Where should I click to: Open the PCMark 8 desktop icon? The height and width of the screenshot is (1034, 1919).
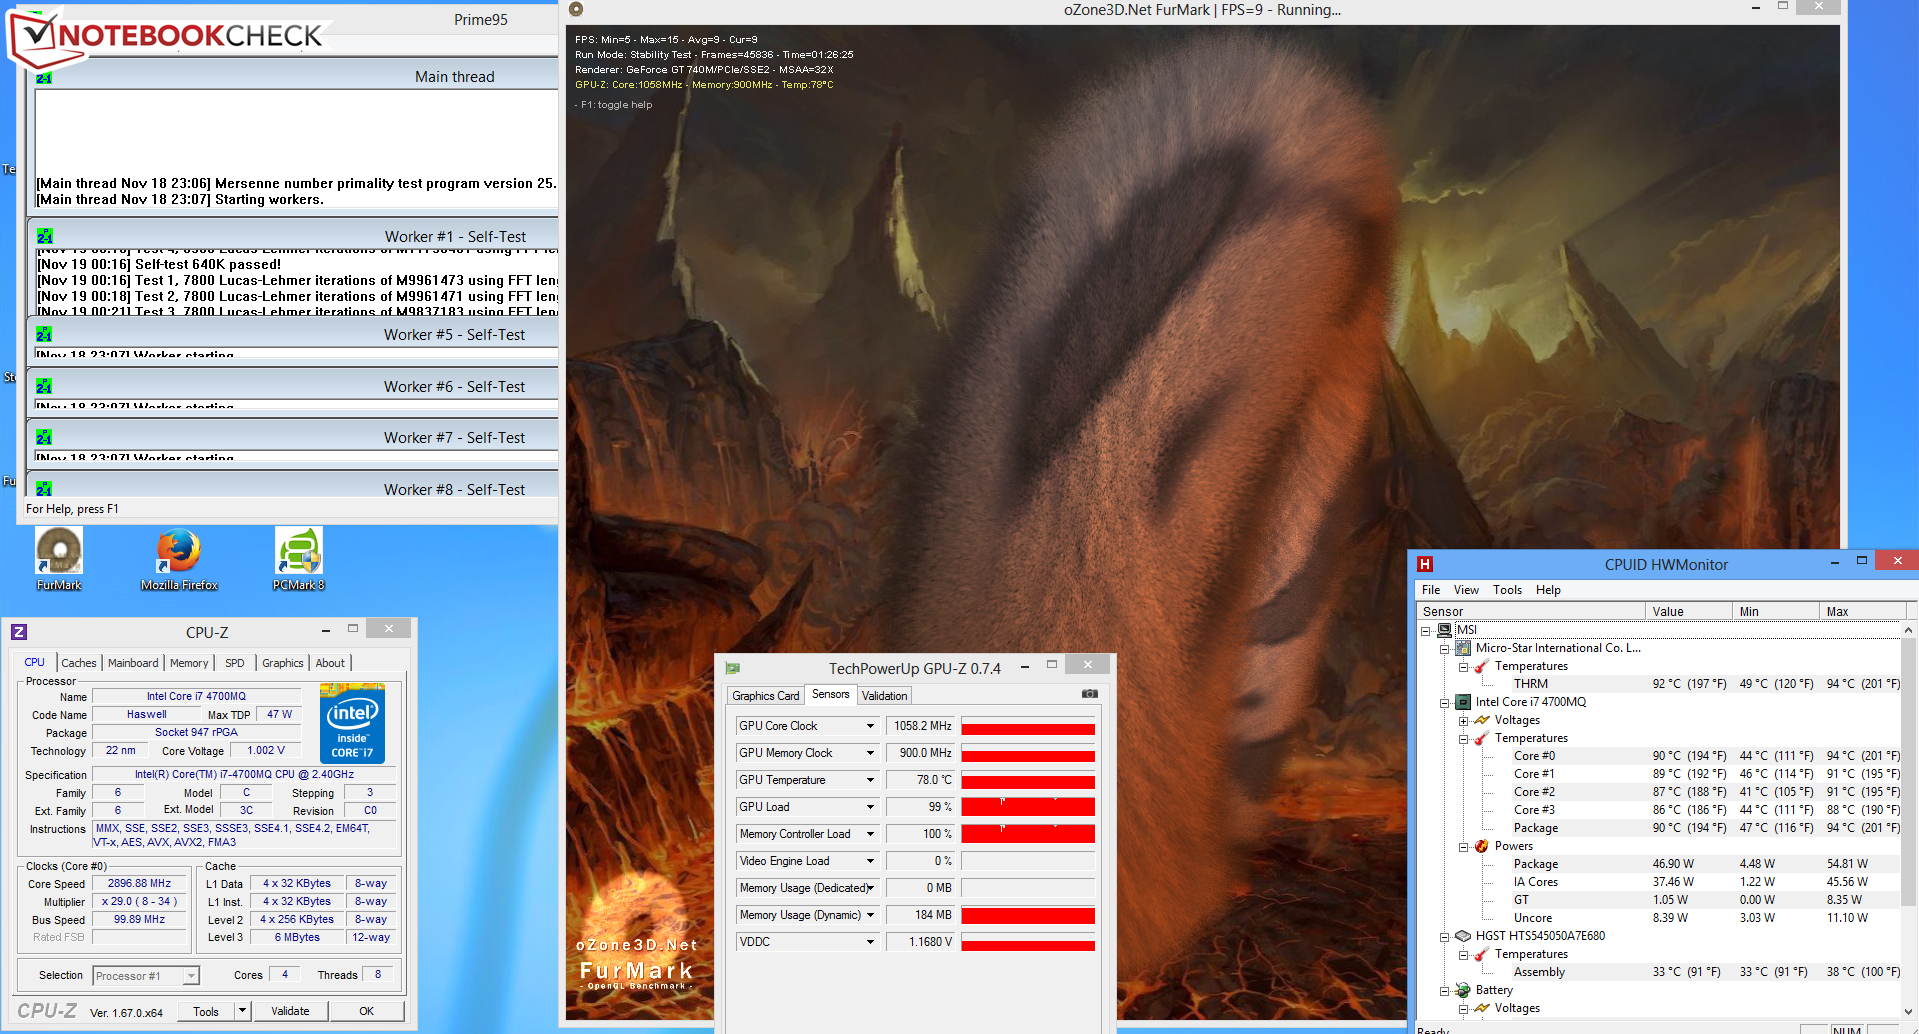click(x=299, y=551)
